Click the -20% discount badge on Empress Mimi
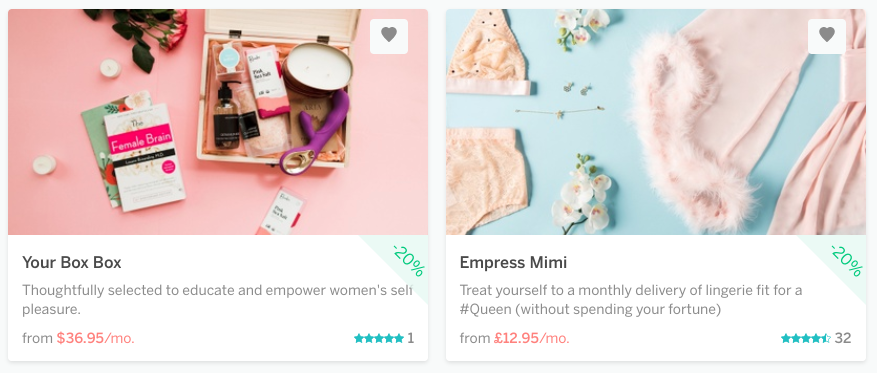The height and width of the screenshot is (373, 877). (x=846, y=261)
